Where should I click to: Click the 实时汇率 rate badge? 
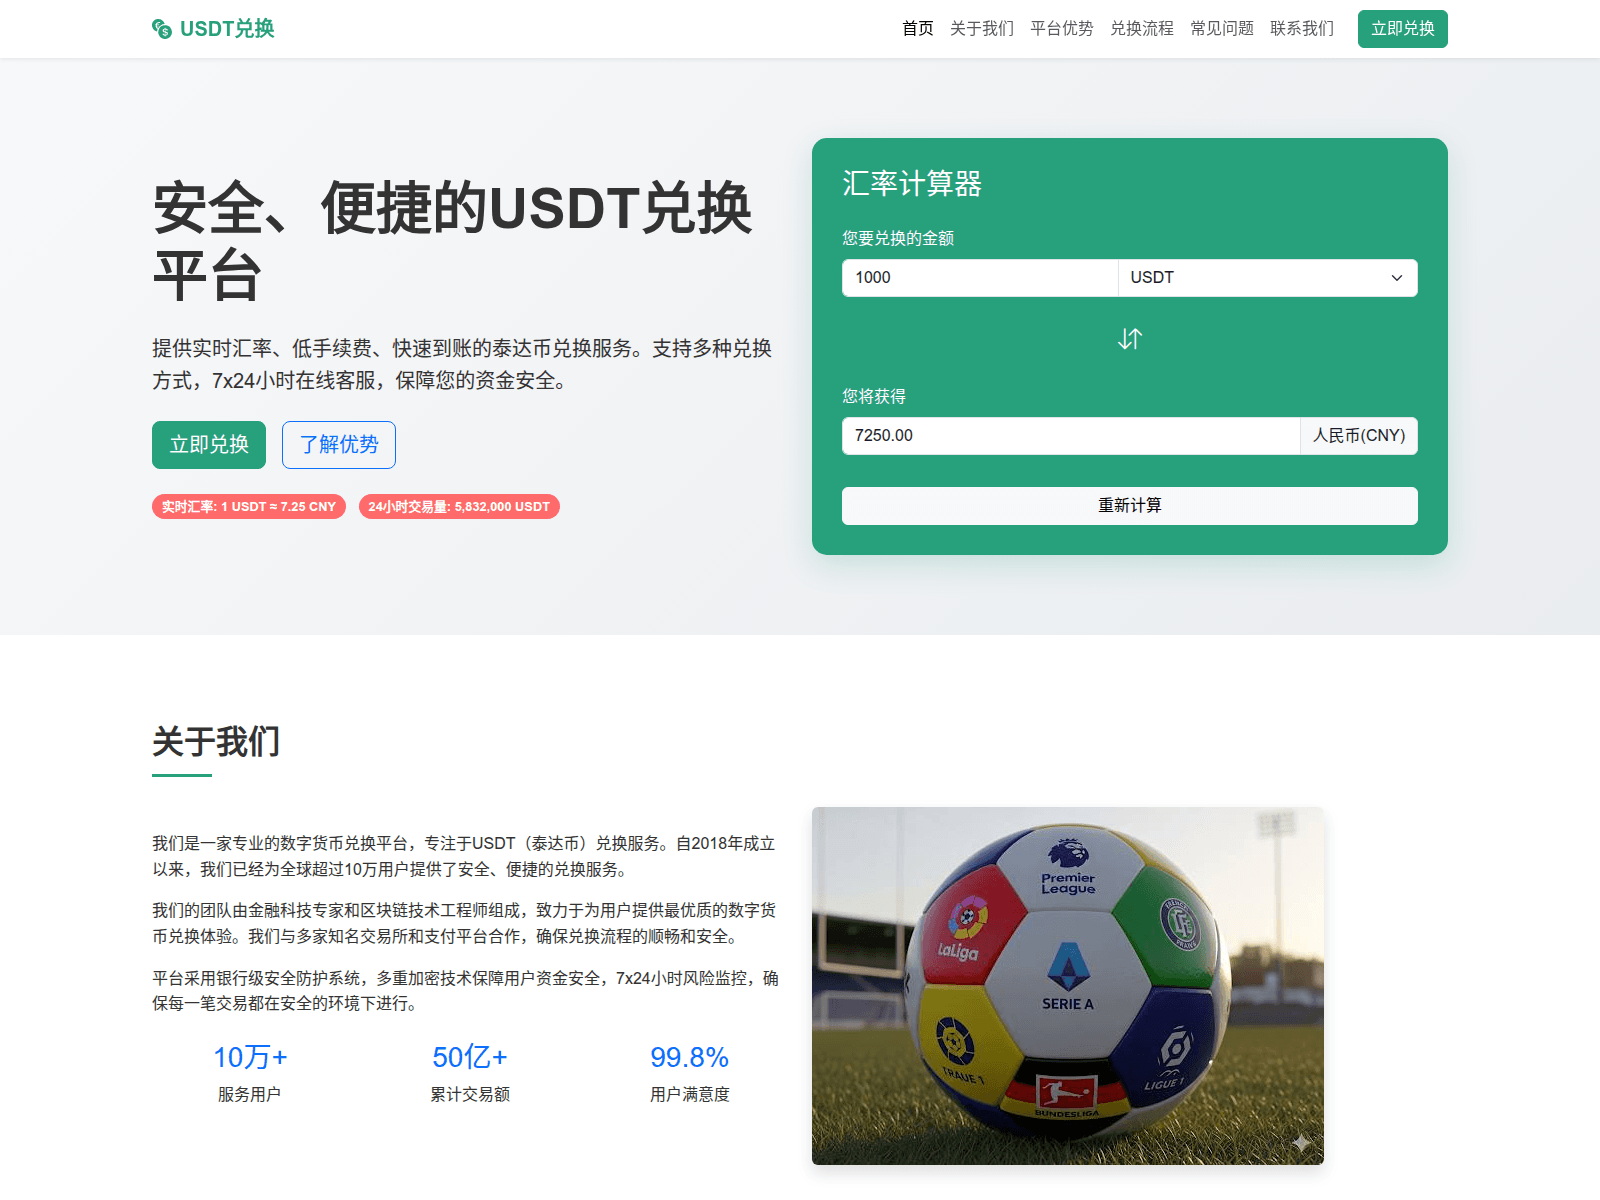tap(249, 507)
